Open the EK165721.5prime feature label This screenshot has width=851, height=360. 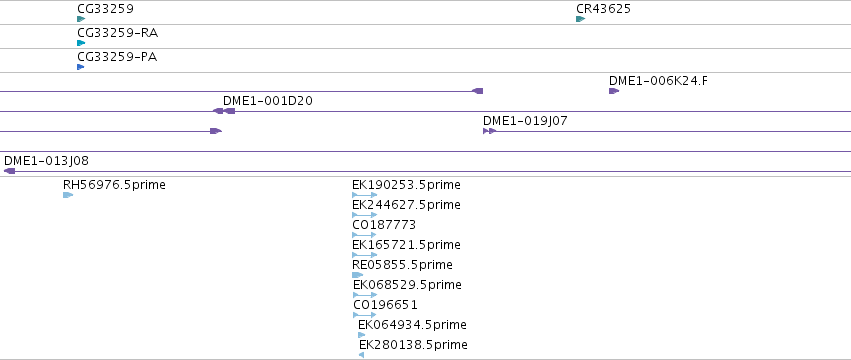[406, 245]
